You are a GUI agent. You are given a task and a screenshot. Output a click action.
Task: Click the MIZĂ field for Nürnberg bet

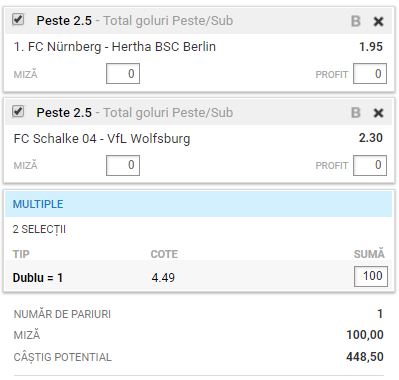click(123, 74)
